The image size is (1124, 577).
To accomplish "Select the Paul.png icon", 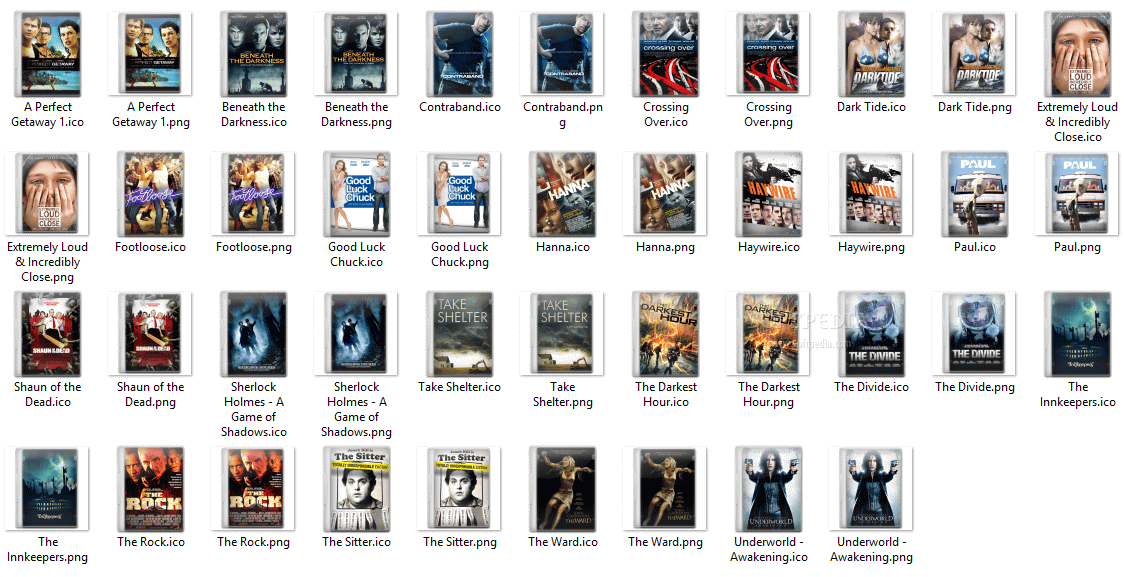I will click(1077, 194).
